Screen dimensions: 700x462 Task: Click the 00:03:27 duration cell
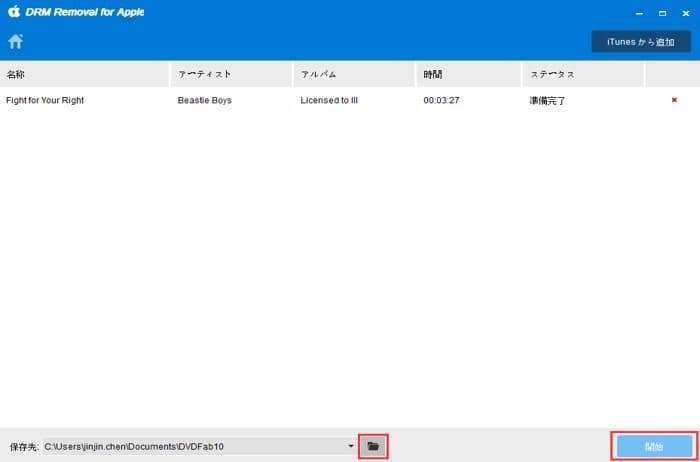coord(441,100)
